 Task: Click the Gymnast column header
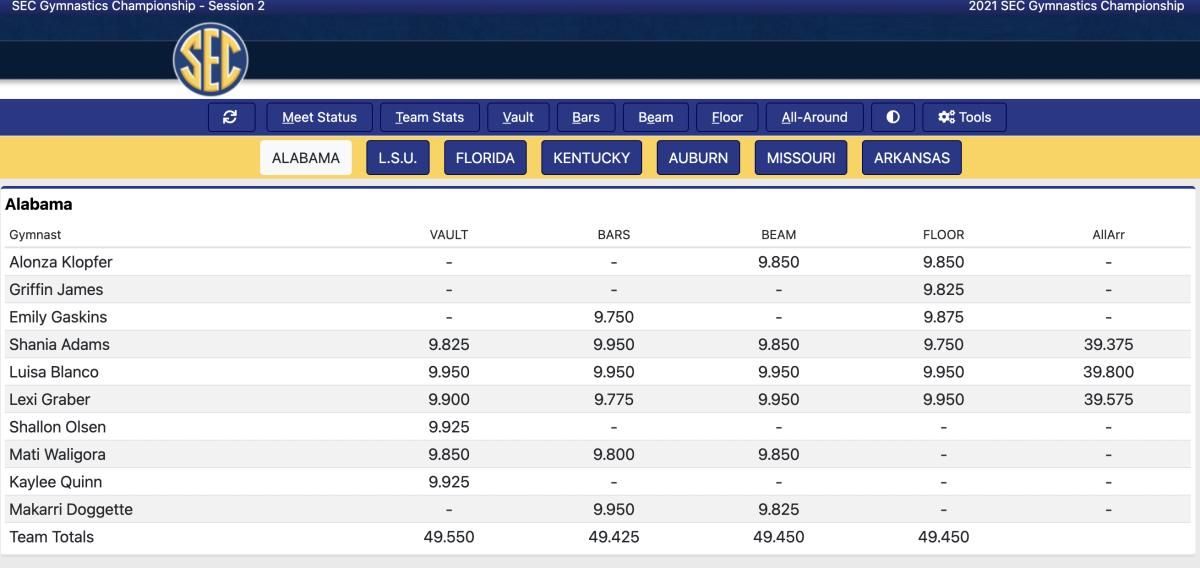35,235
